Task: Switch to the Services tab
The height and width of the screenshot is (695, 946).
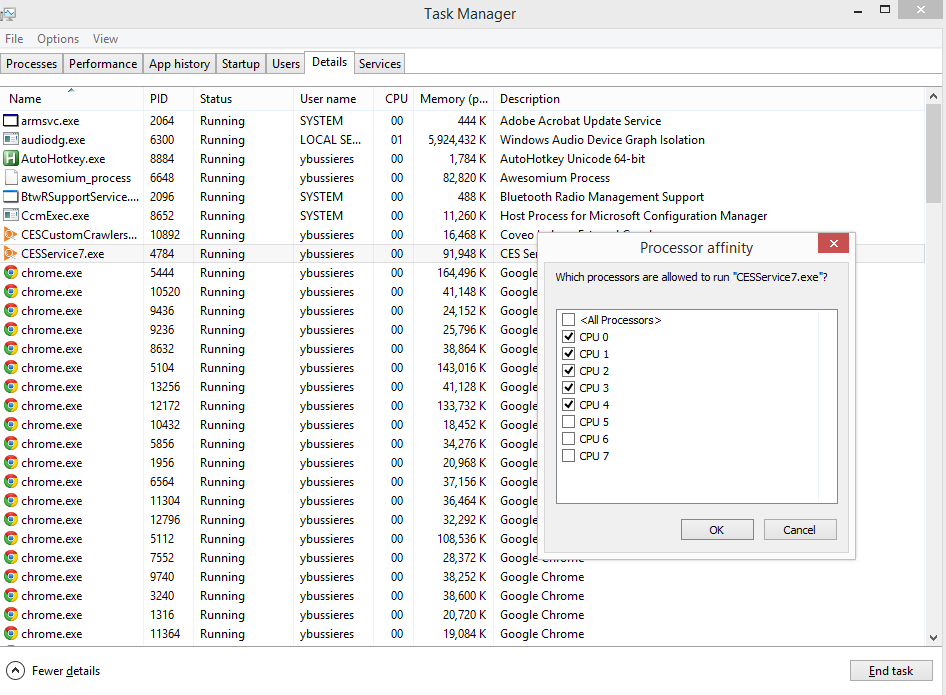Action: click(379, 63)
